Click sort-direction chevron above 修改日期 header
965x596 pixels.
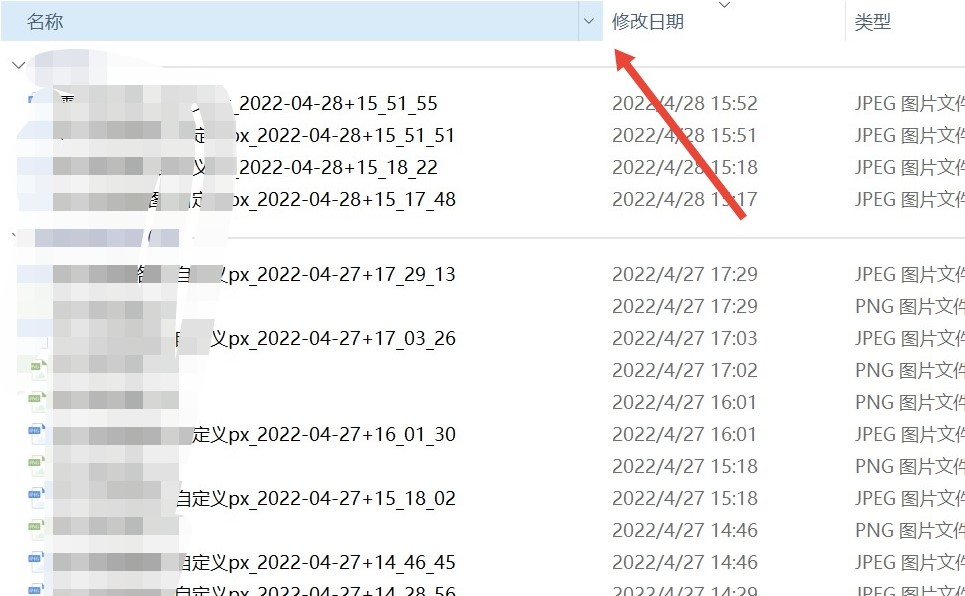724,5
